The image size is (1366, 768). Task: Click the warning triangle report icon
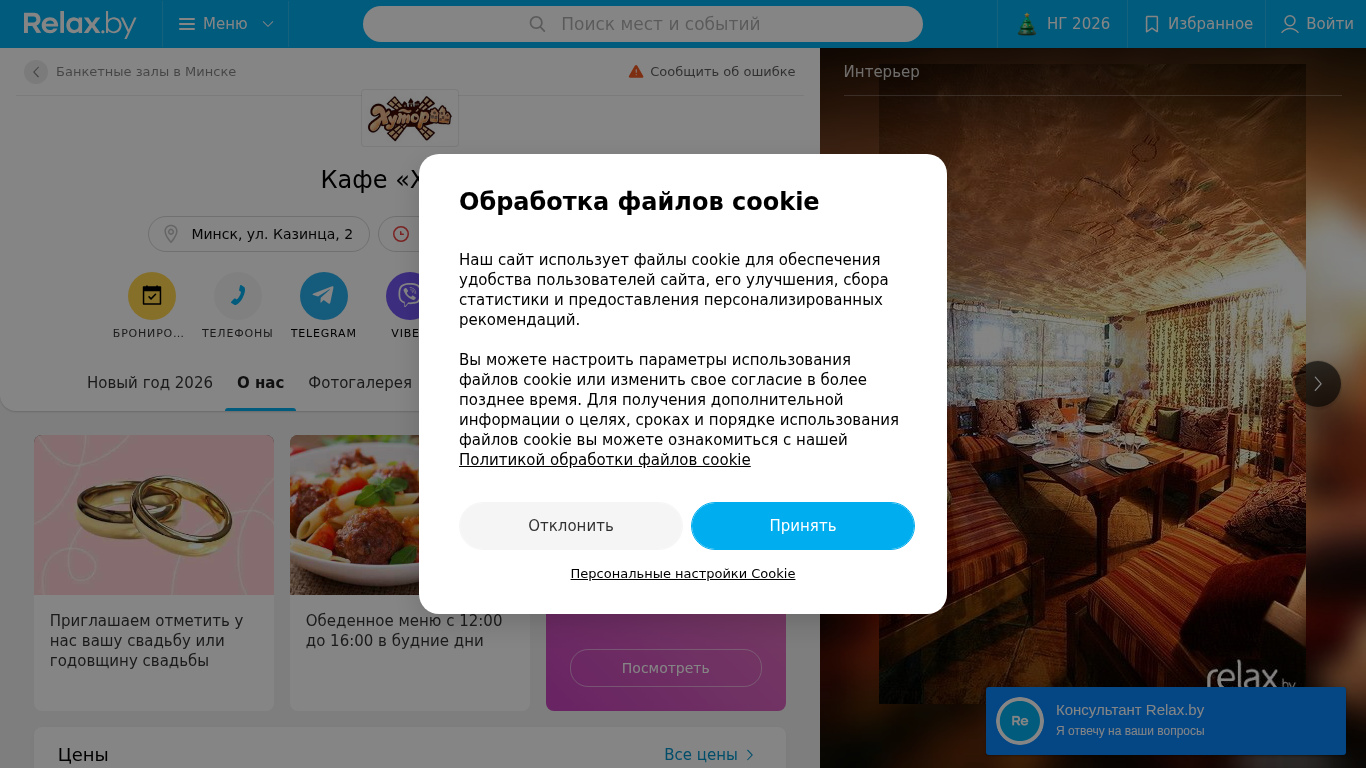coord(636,72)
